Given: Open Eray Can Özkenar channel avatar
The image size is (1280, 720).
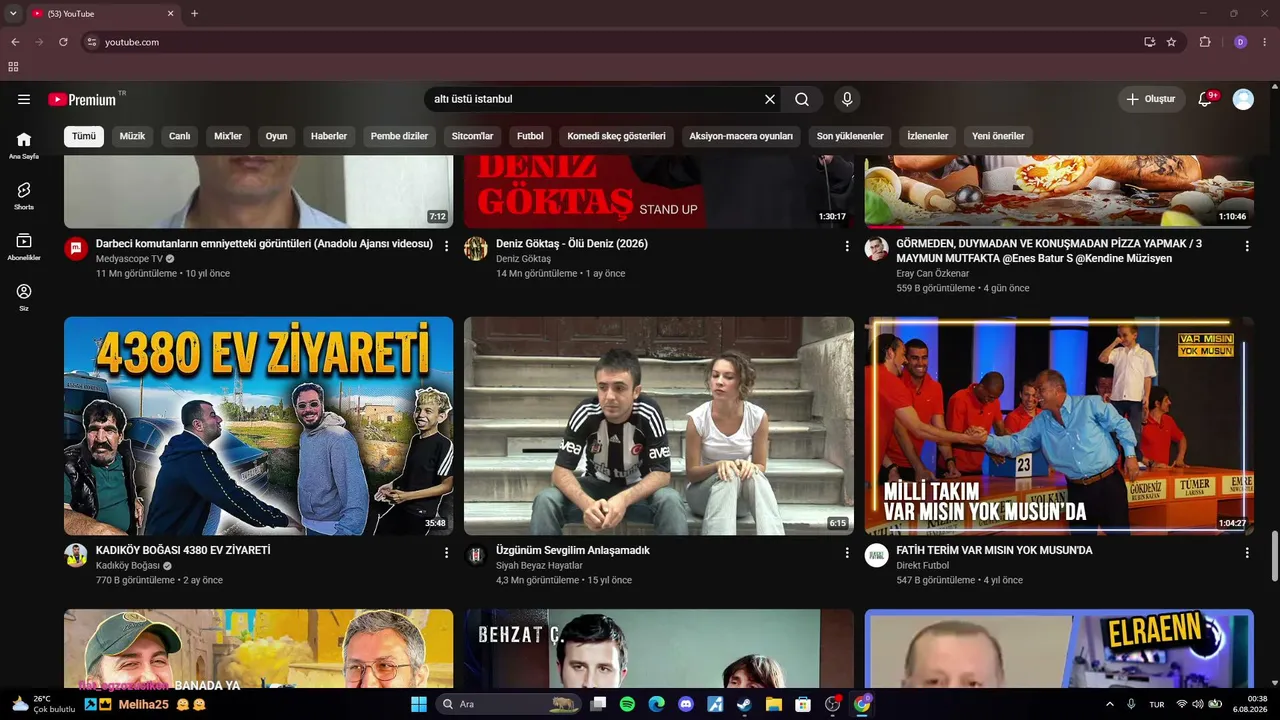Looking at the screenshot, I should [x=877, y=249].
